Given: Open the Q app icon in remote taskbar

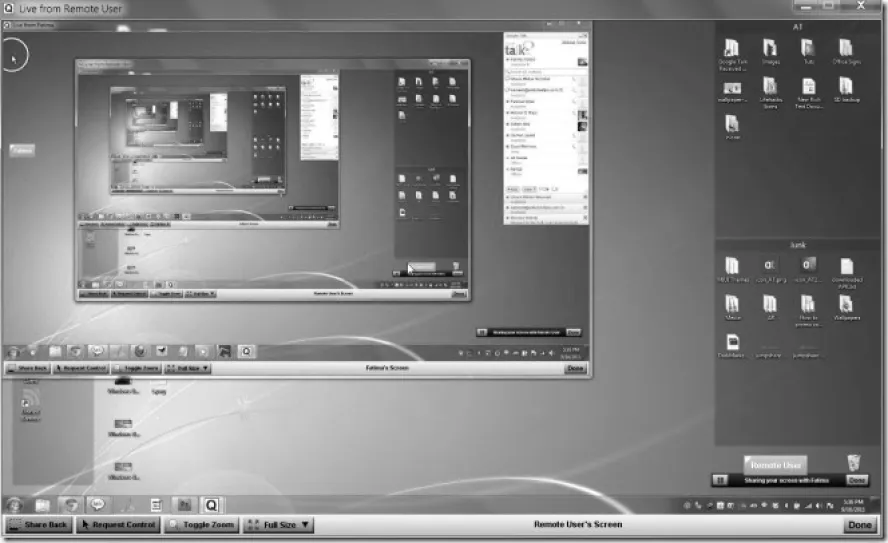Looking at the screenshot, I should pyautogui.click(x=213, y=505).
